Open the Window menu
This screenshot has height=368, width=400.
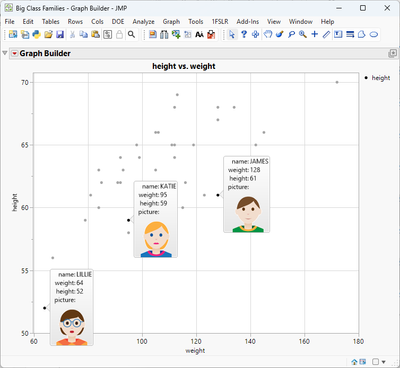[x=301, y=21]
